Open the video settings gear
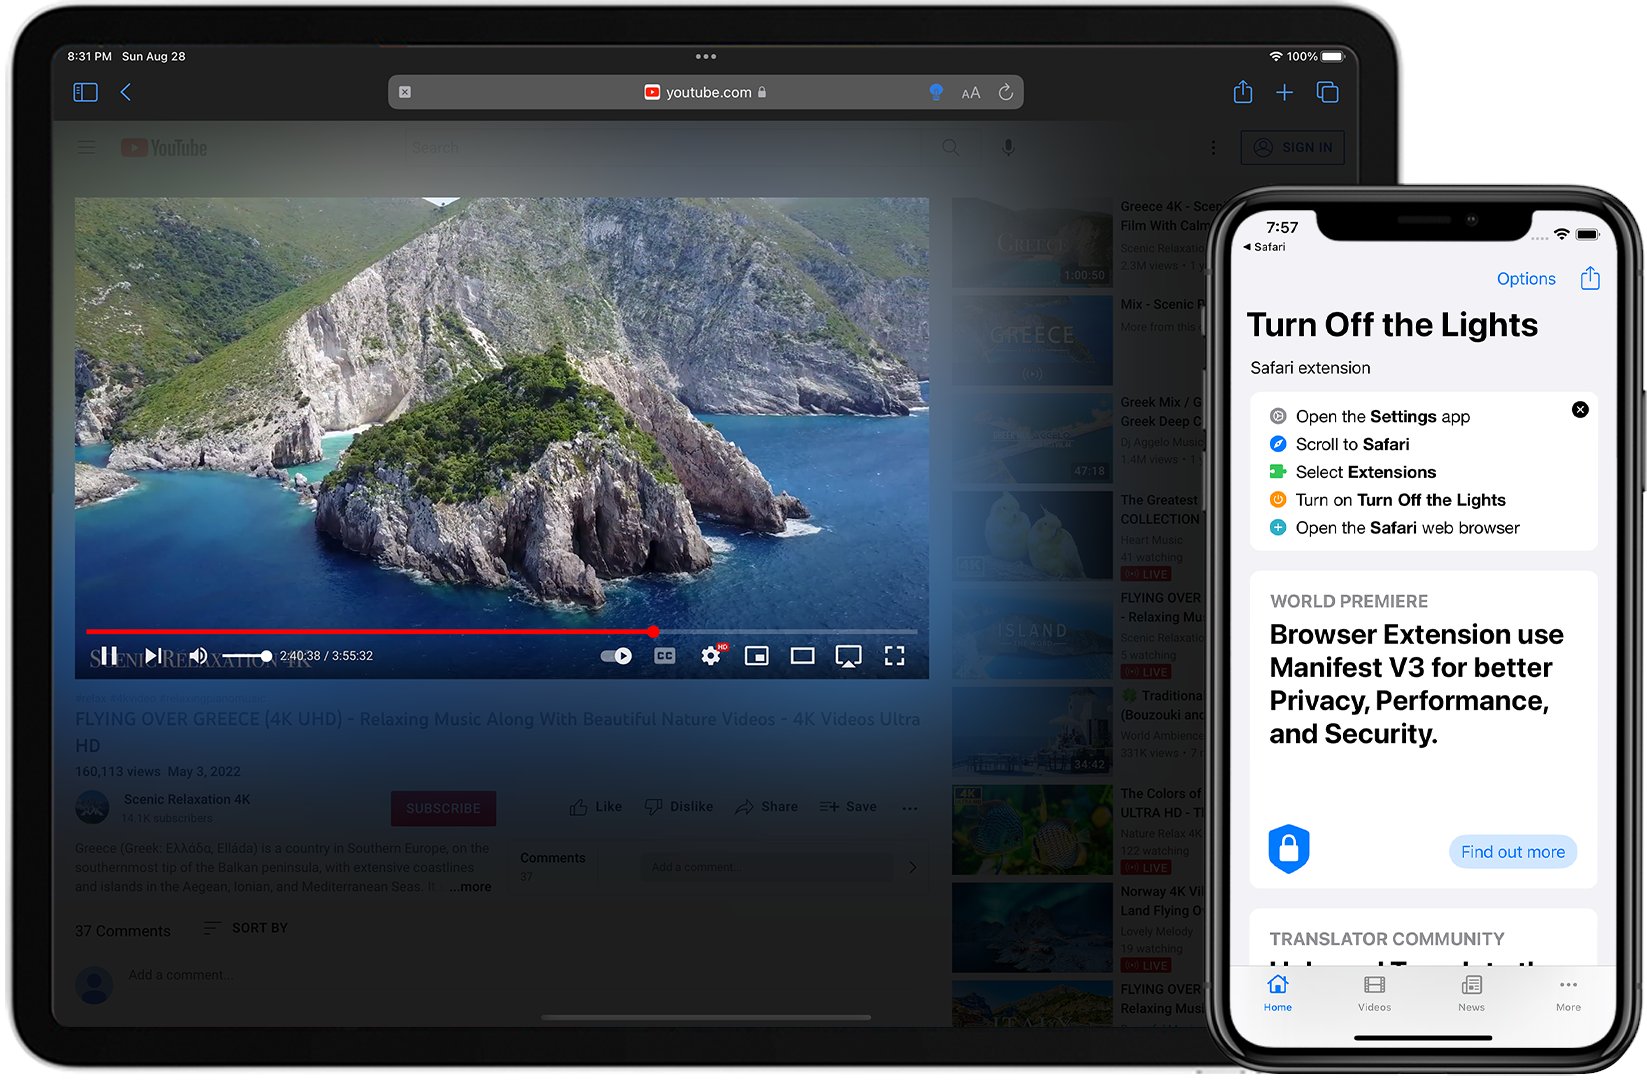 pos(711,656)
